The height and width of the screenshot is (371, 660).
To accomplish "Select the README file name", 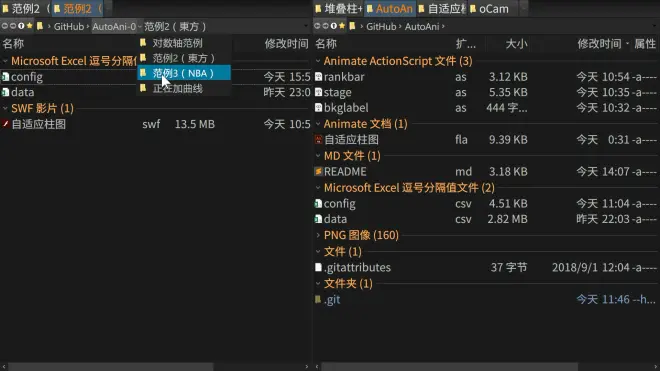I will coord(345,171).
